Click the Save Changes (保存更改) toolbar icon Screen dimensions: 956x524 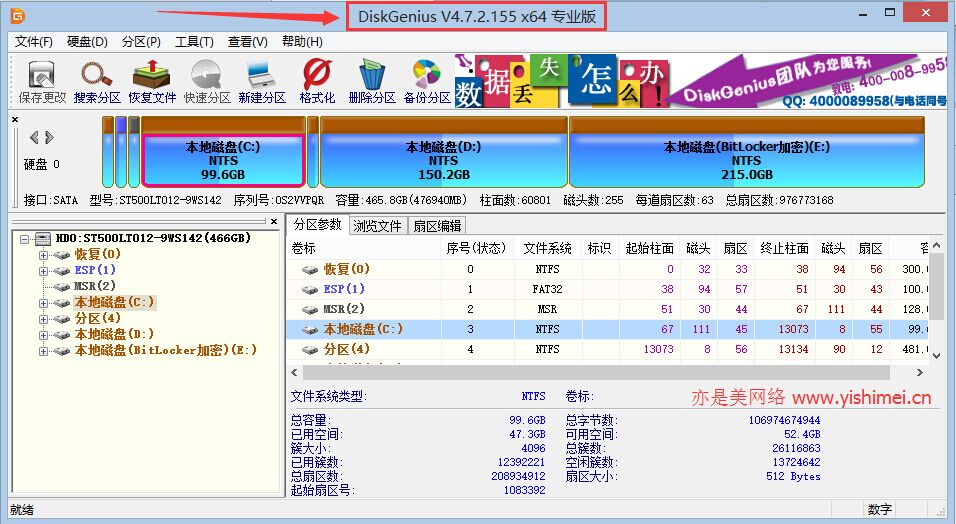tap(42, 81)
